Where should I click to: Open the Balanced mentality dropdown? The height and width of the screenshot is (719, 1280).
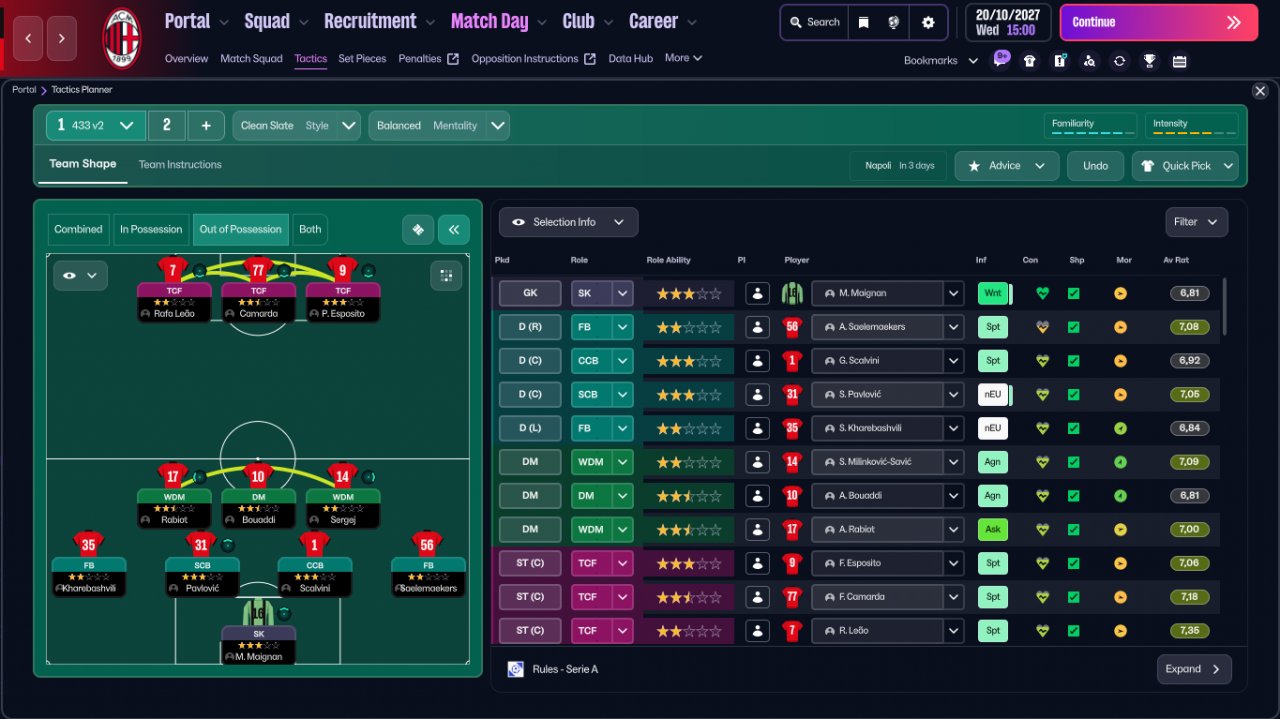439,125
